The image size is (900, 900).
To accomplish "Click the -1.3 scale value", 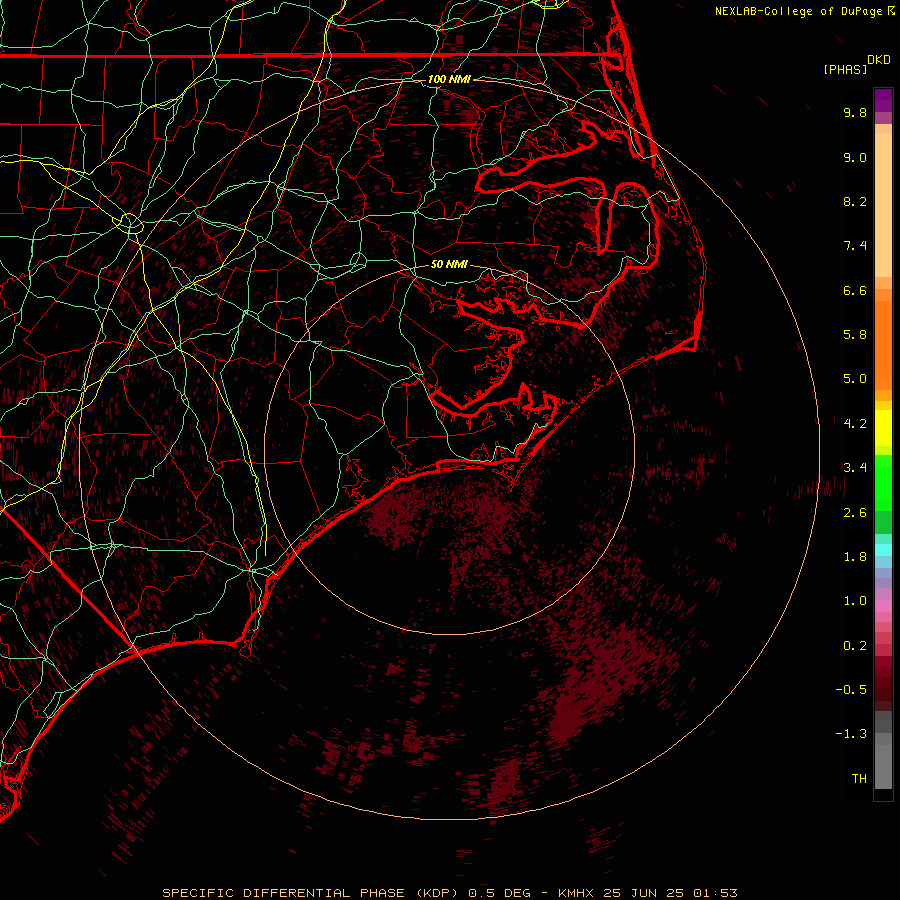I will pyautogui.click(x=851, y=734).
